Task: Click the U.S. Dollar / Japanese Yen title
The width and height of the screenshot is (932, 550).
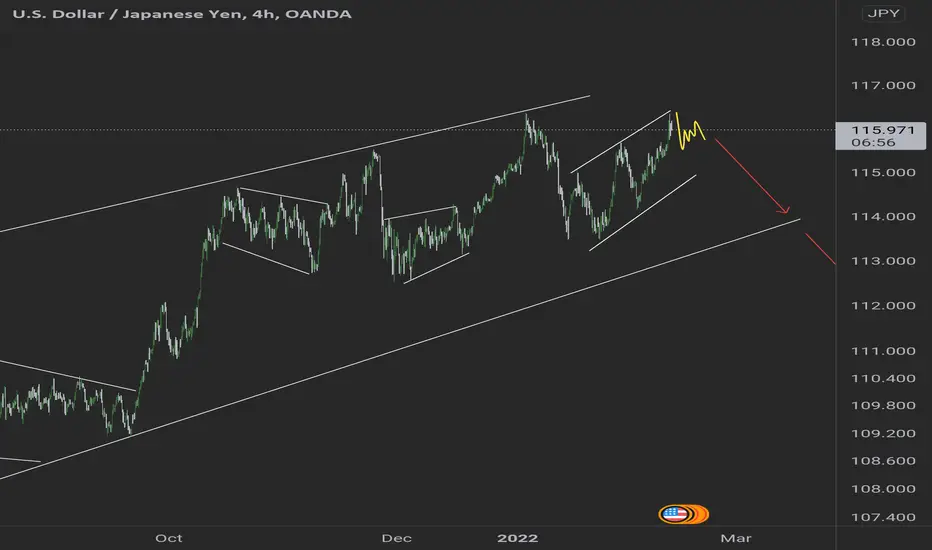Action: tap(182, 14)
